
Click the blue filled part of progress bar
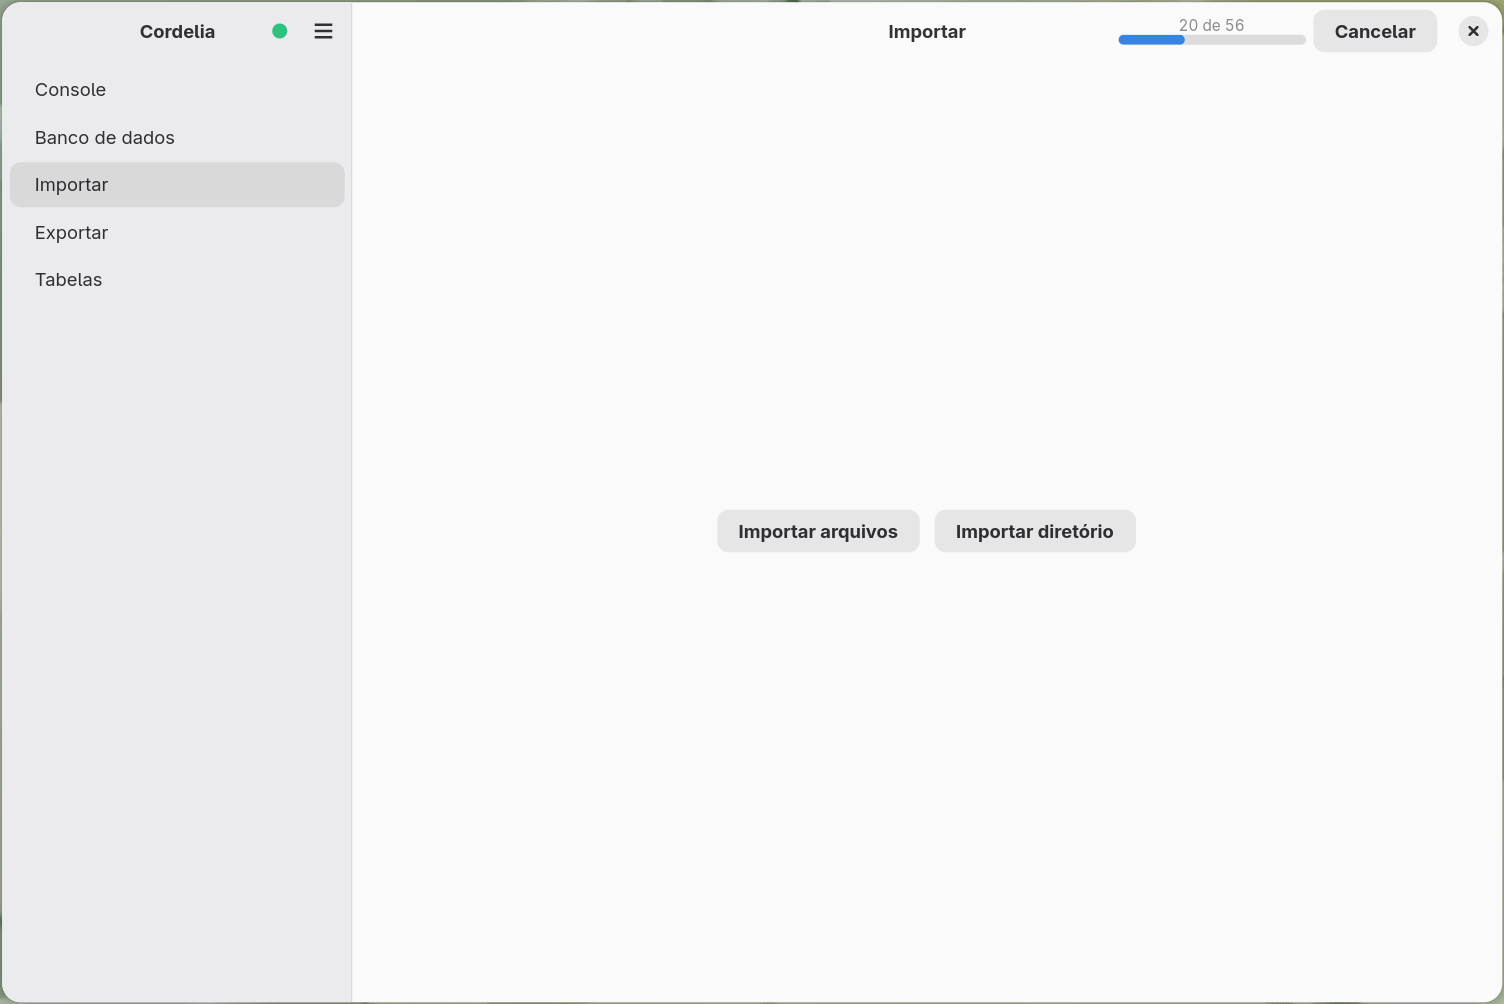1152,40
